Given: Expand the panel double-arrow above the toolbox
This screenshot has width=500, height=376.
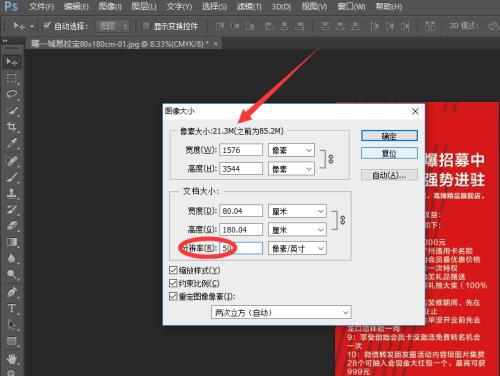Looking at the screenshot, I should click(x=5, y=41).
